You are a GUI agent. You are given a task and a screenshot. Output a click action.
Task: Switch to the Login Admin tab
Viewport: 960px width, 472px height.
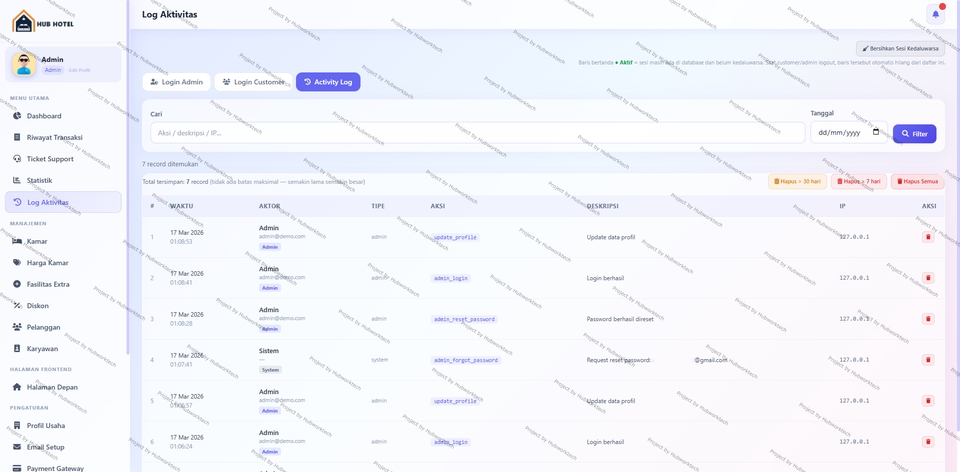(x=176, y=82)
